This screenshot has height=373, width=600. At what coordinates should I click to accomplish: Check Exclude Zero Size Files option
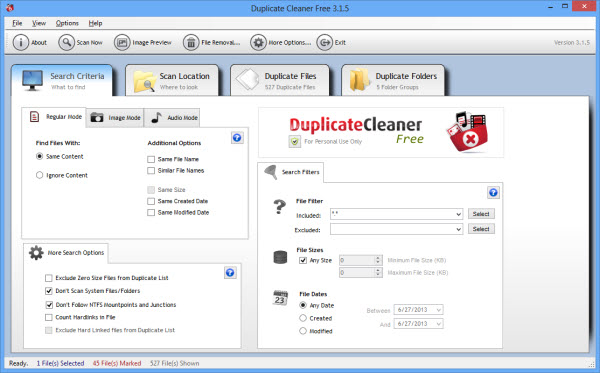pos(49,278)
